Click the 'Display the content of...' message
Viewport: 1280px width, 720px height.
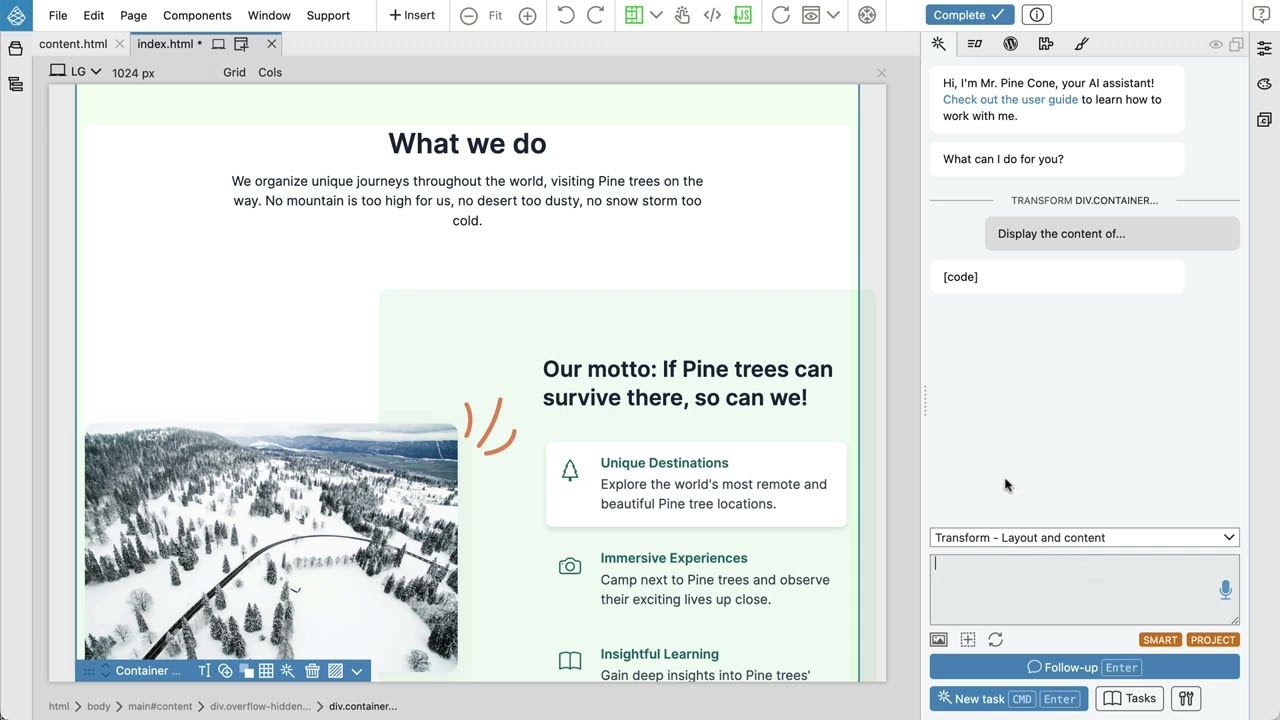(x=1112, y=234)
